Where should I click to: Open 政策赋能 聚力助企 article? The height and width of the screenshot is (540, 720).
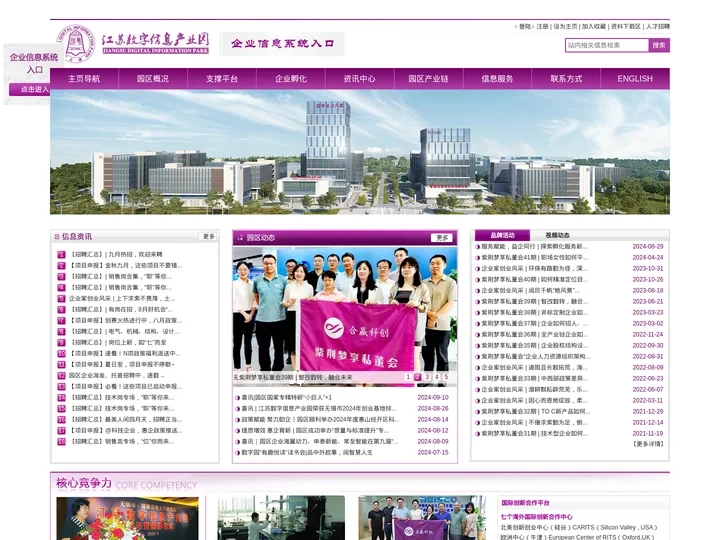tap(321, 420)
